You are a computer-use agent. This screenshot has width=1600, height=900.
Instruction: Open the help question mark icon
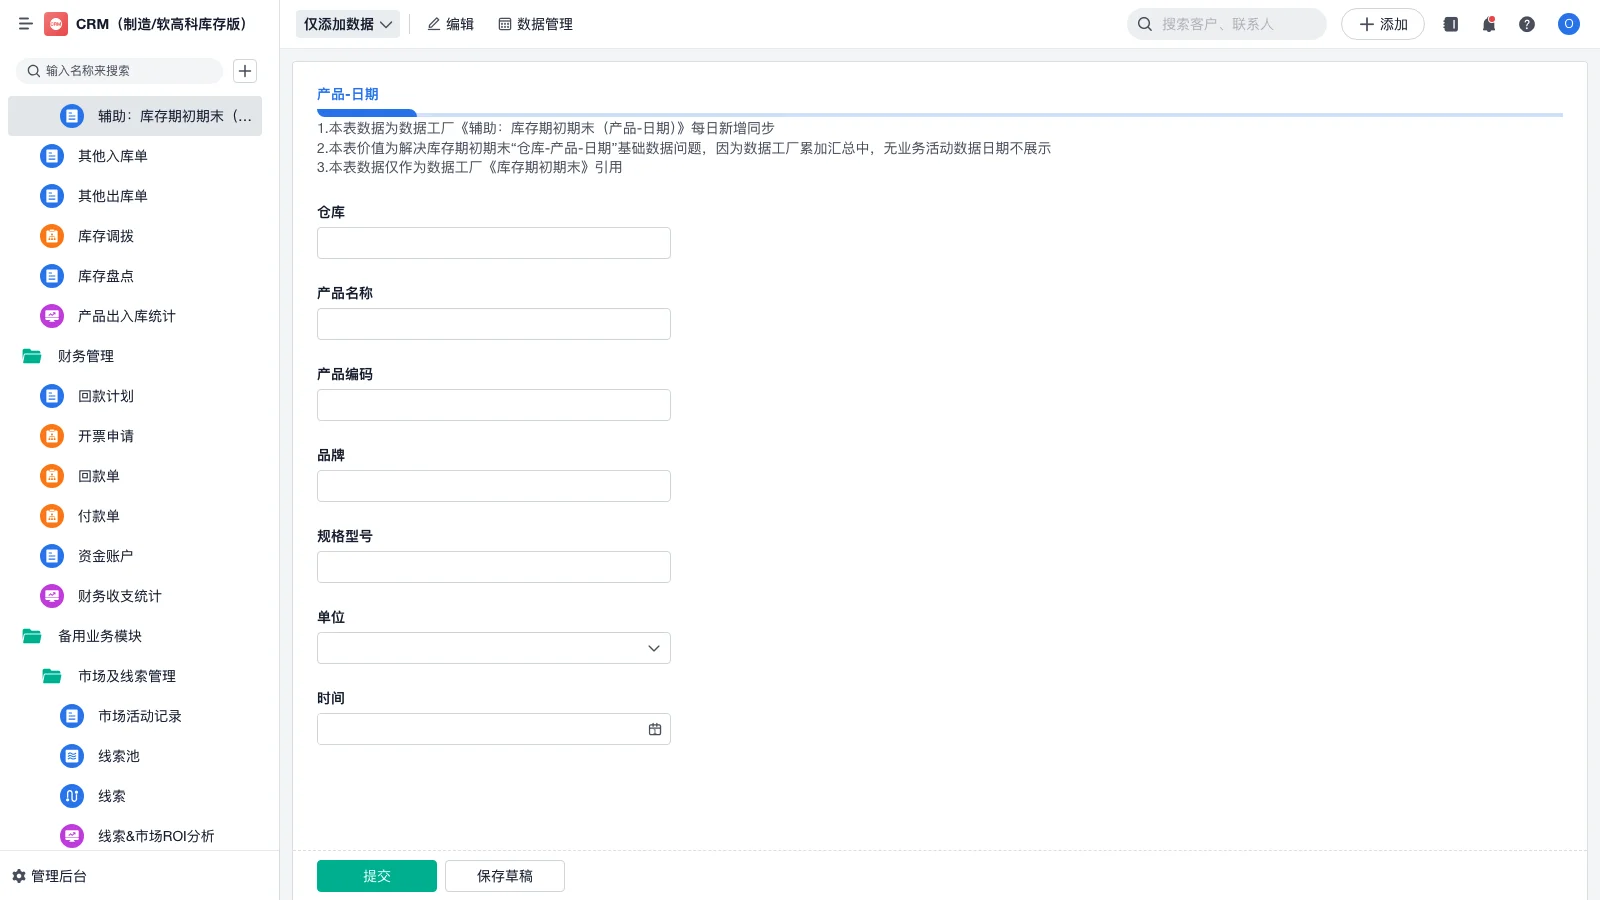1527,24
